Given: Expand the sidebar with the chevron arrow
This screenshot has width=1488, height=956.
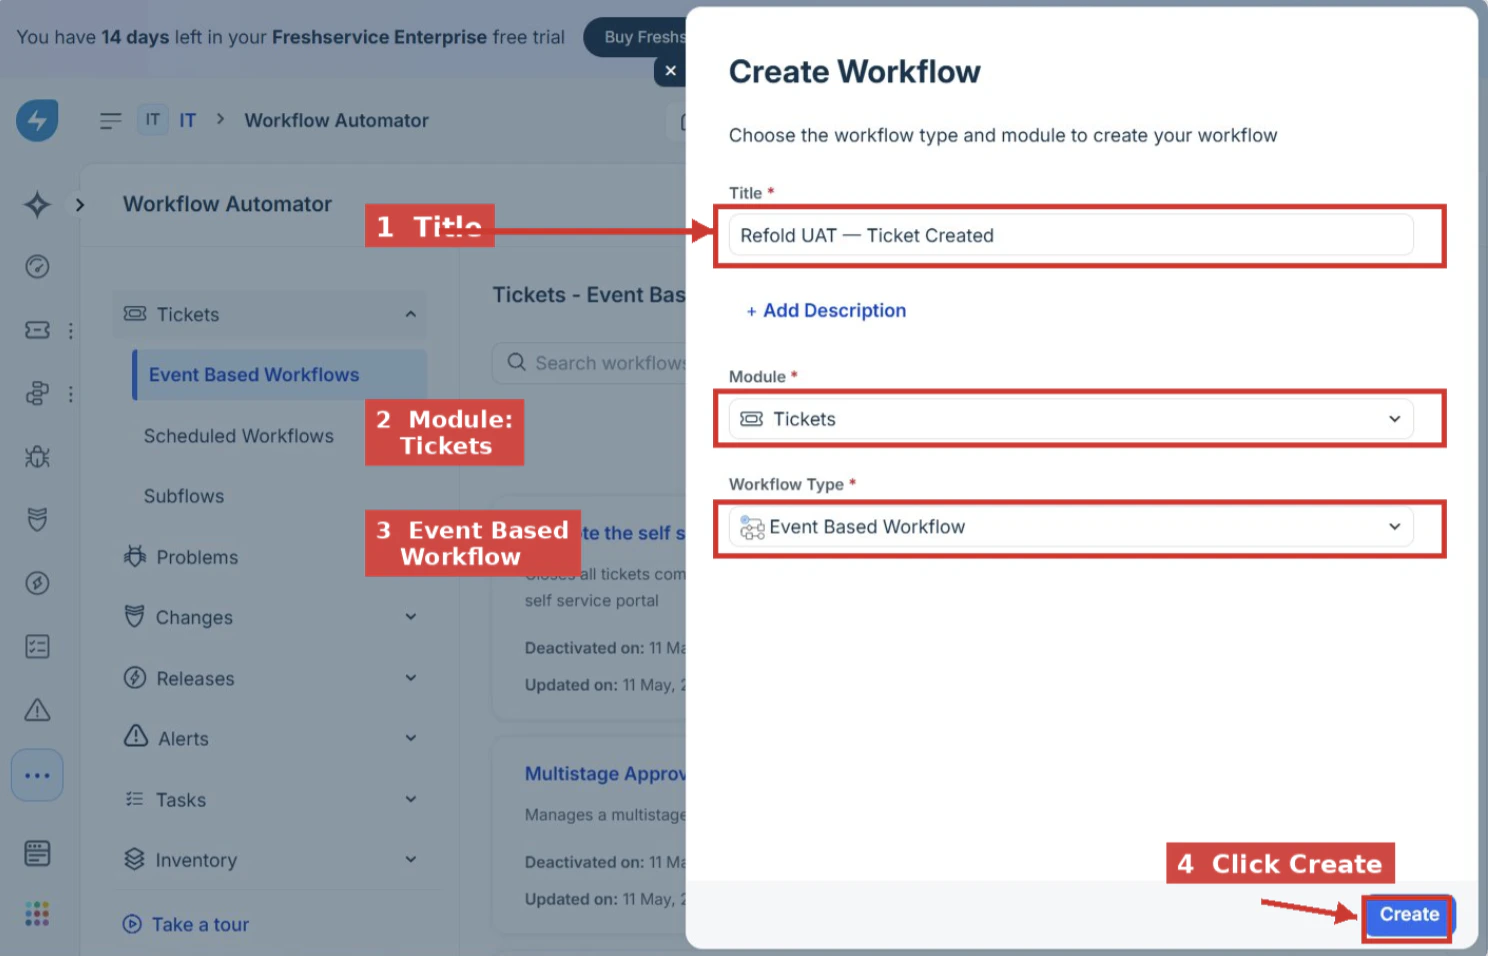Looking at the screenshot, I should (x=80, y=204).
